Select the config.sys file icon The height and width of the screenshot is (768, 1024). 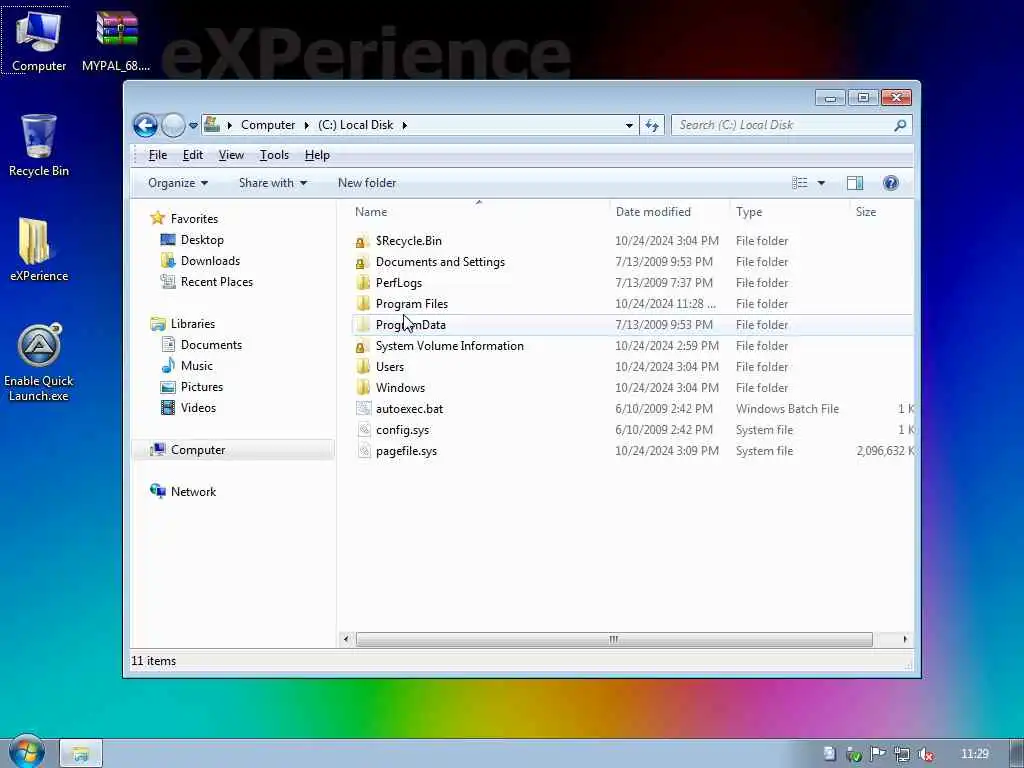364,430
